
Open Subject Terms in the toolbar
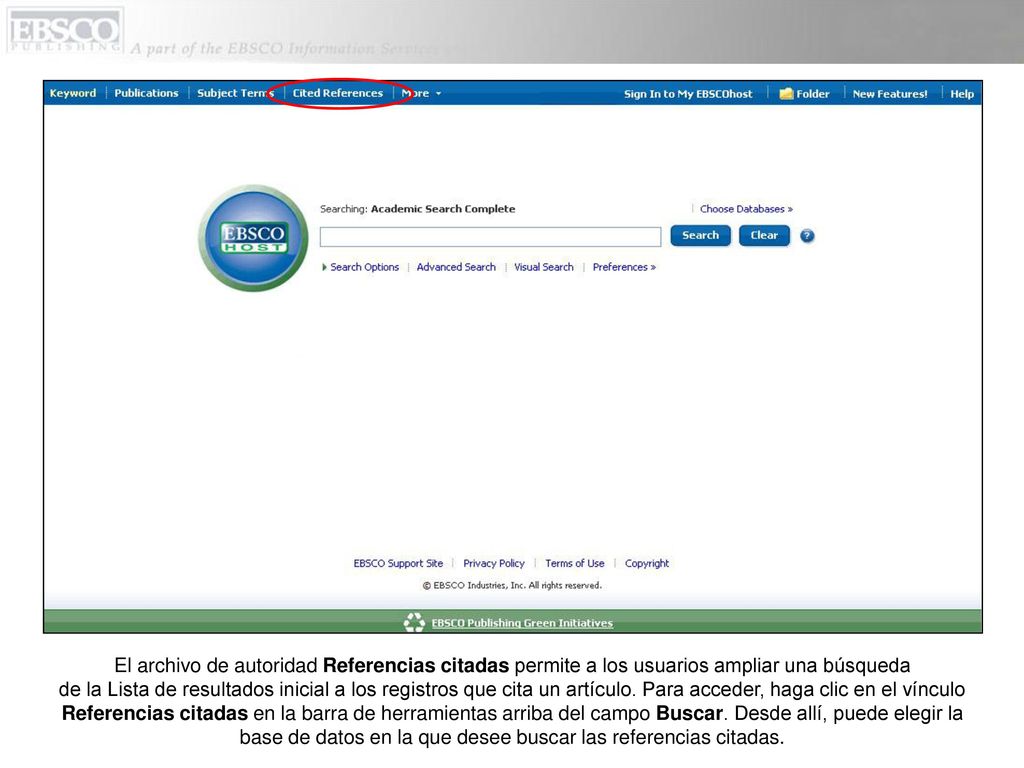tap(236, 93)
